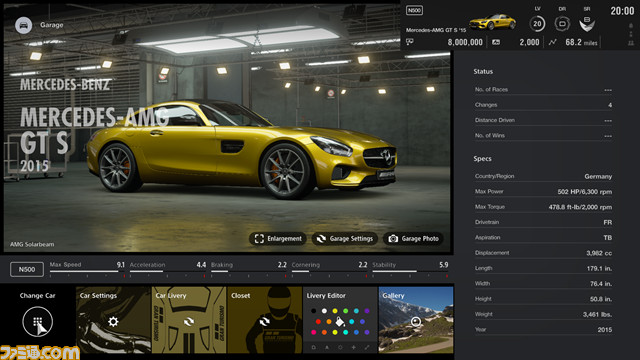Click Max Torque 478.8 ft-lb row
Screen dimensions: 640x360
click(543, 207)
